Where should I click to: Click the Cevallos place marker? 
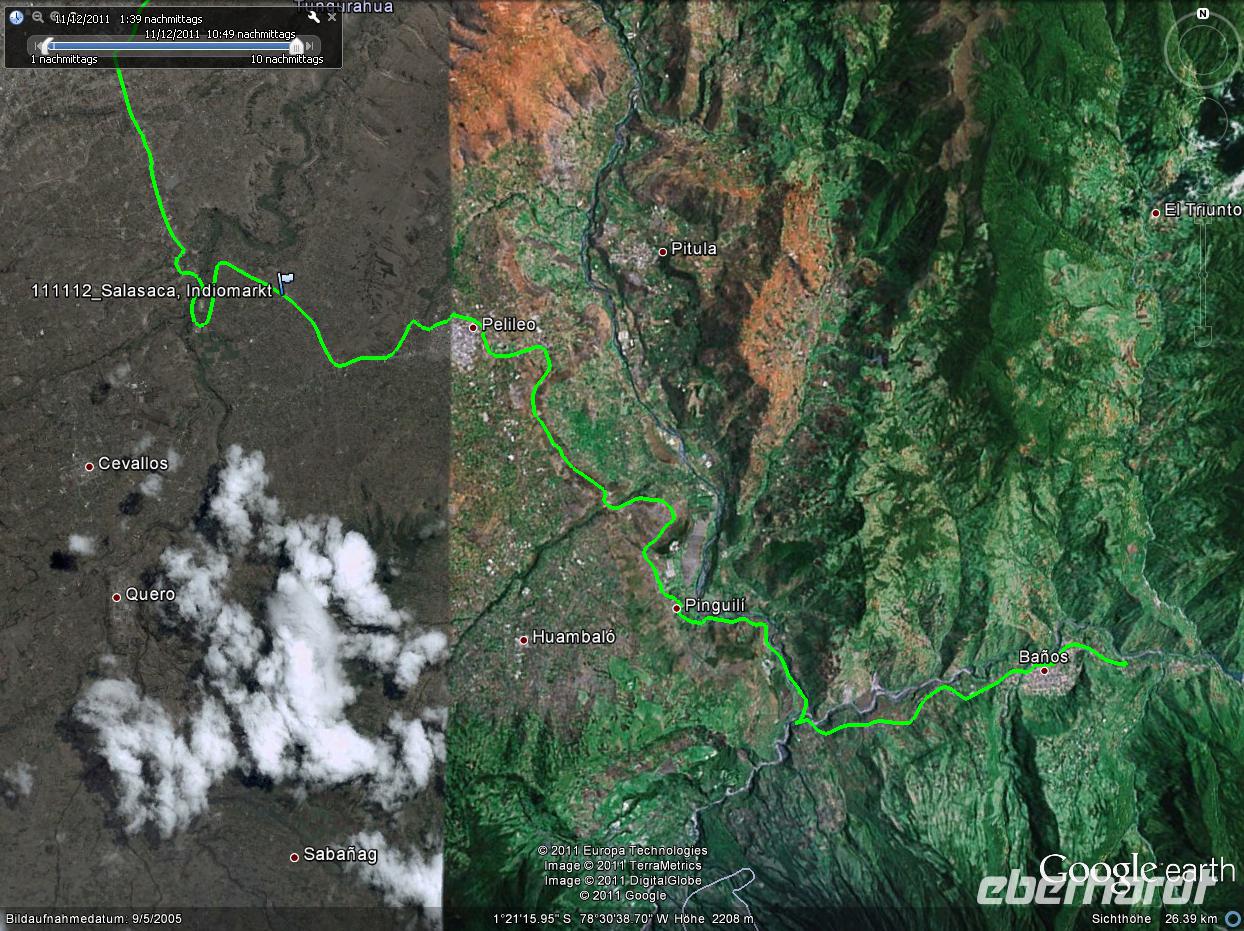pos(89,466)
